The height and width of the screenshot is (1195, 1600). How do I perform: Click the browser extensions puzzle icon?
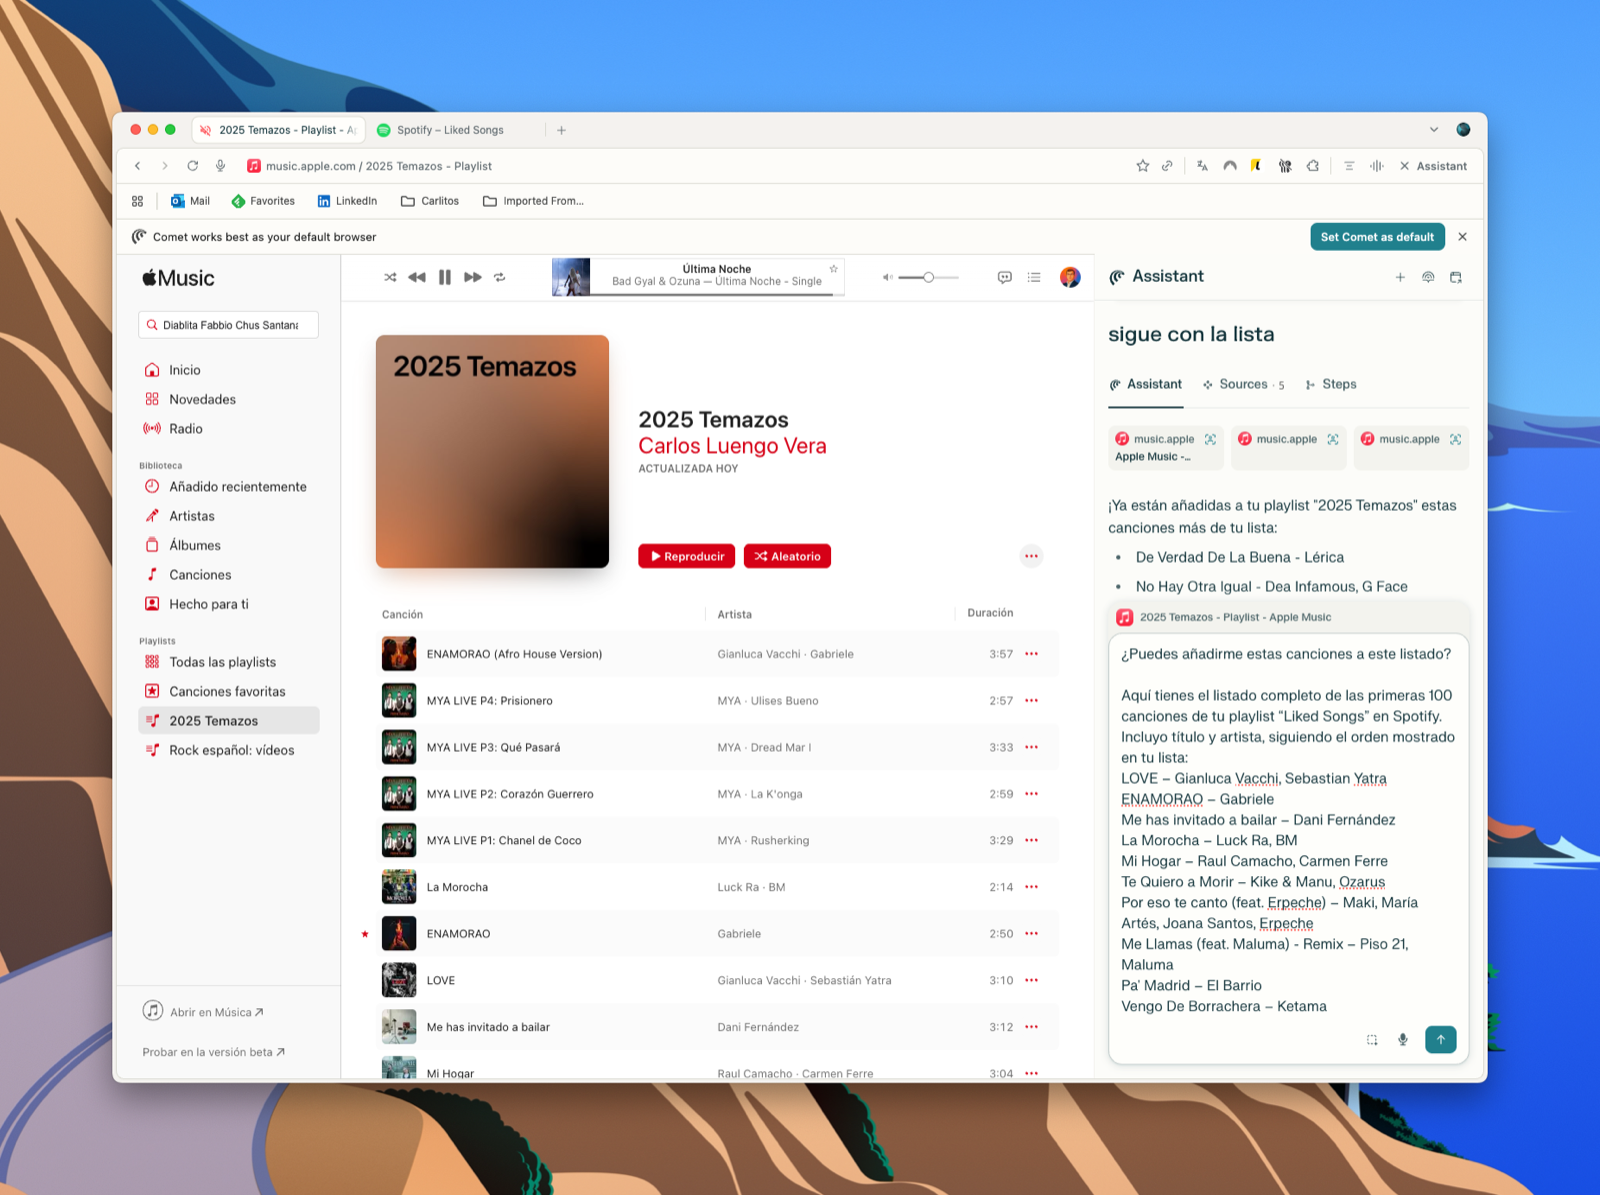click(1313, 166)
